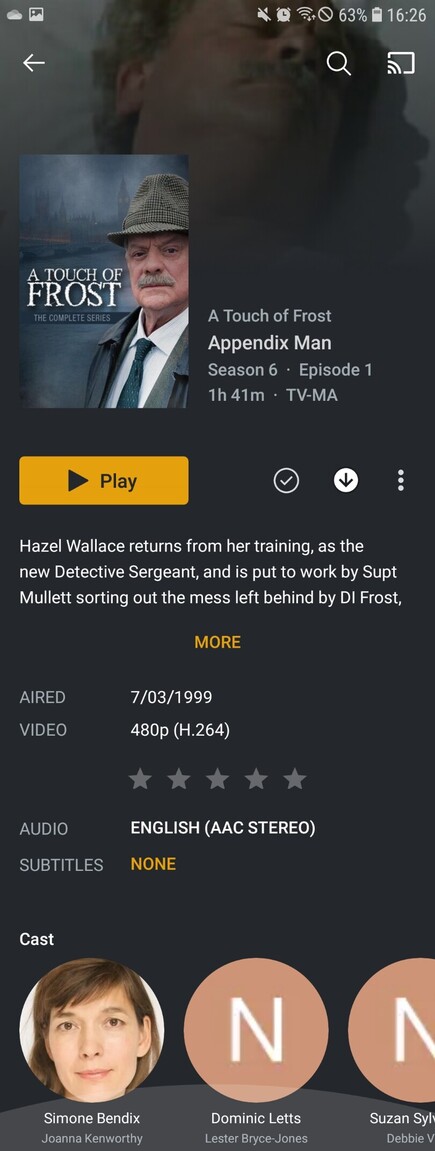Open subtitles selection showing NONE
The height and width of the screenshot is (1151, 435).
[x=153, y=864]
